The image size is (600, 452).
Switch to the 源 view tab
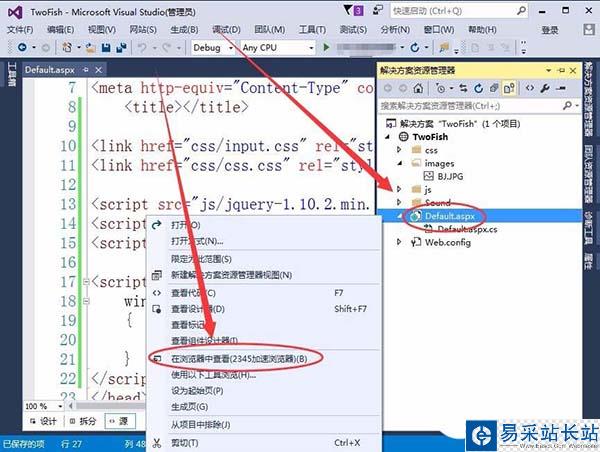[119, 421]
